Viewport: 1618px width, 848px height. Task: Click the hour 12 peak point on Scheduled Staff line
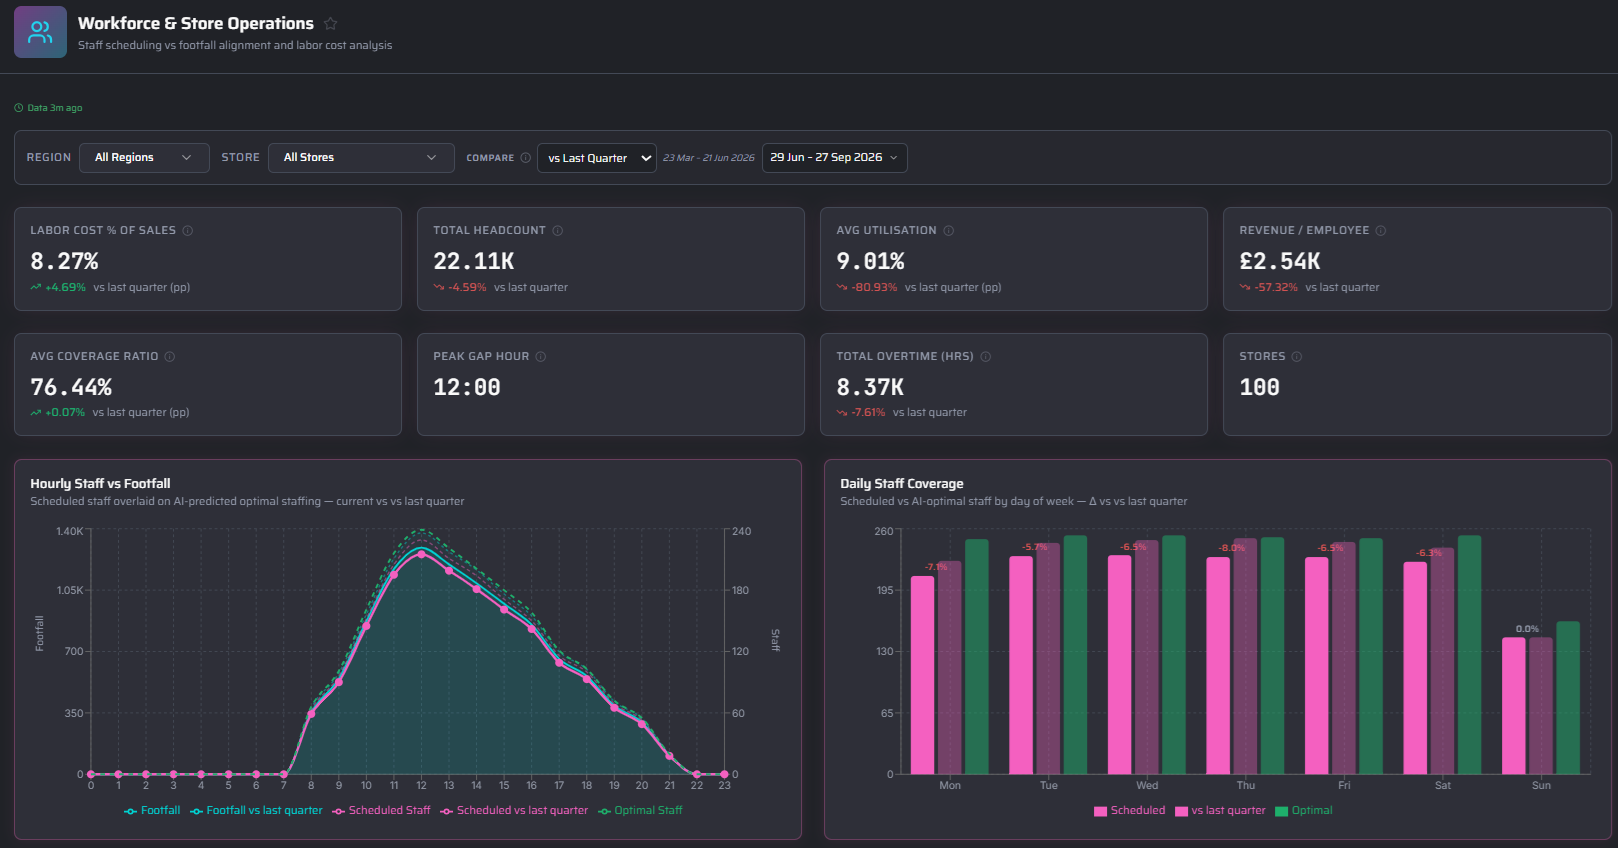(421, 554)
